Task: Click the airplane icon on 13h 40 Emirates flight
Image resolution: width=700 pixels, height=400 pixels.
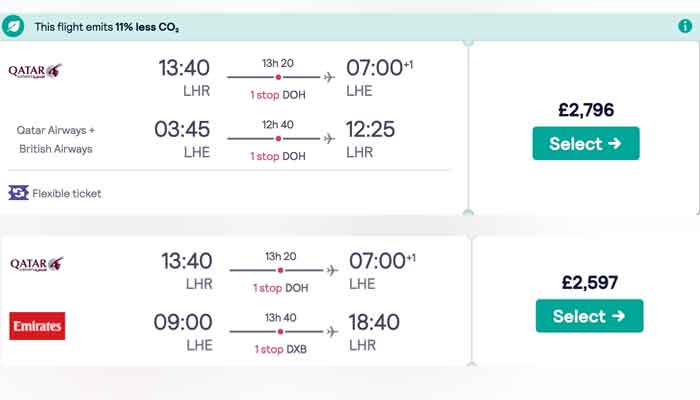Action: 331,330
